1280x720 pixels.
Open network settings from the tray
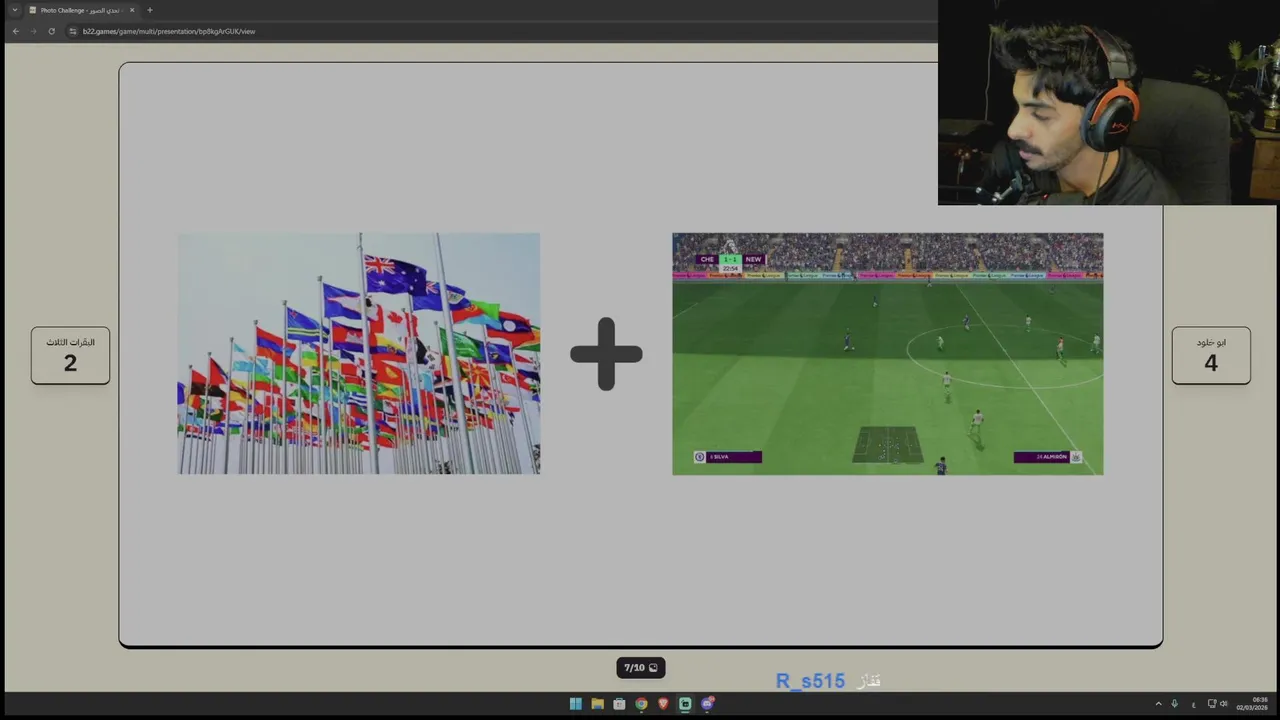[1212, 704]
